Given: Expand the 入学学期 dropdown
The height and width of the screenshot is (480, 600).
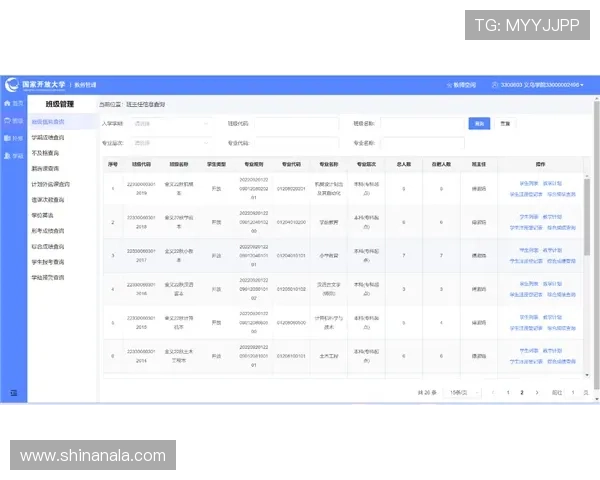Looking at the screenshot, I should click(172, 124).
